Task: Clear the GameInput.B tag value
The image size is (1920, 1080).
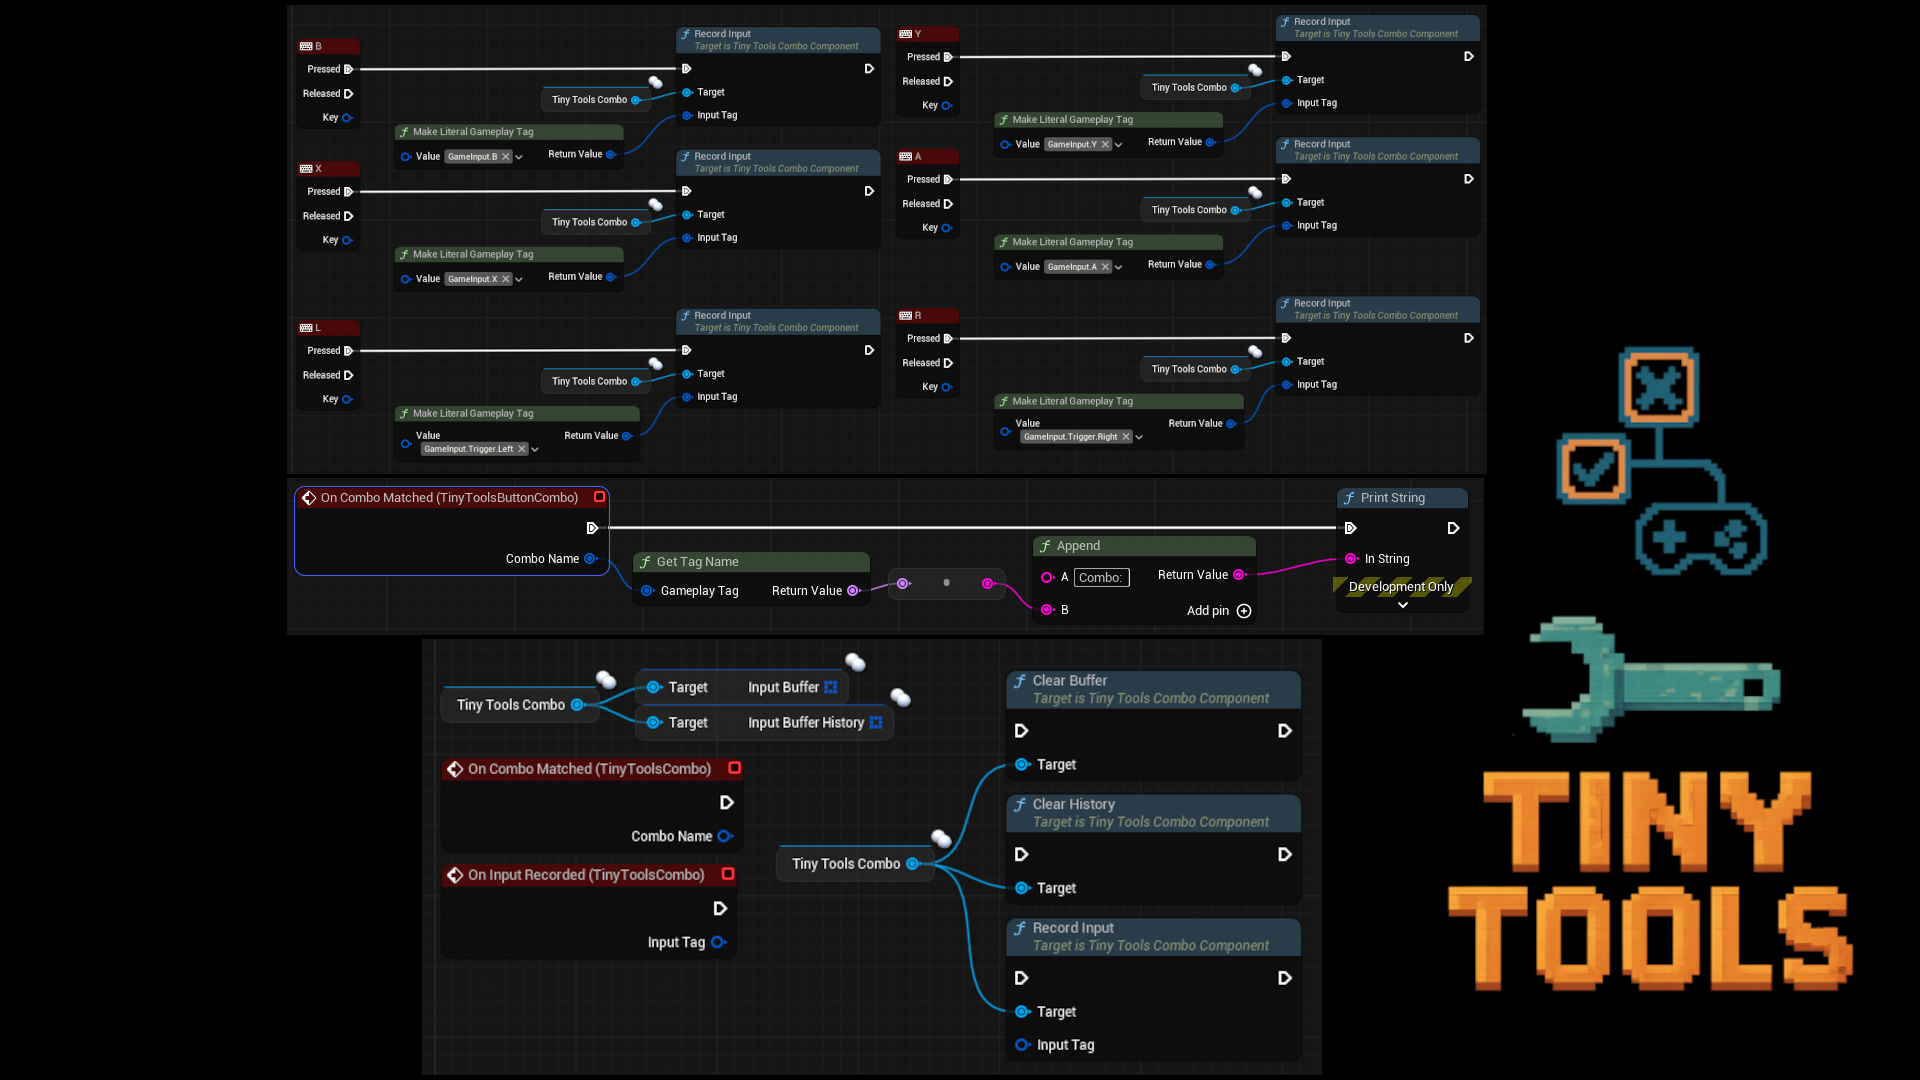Action: (506, 157)
